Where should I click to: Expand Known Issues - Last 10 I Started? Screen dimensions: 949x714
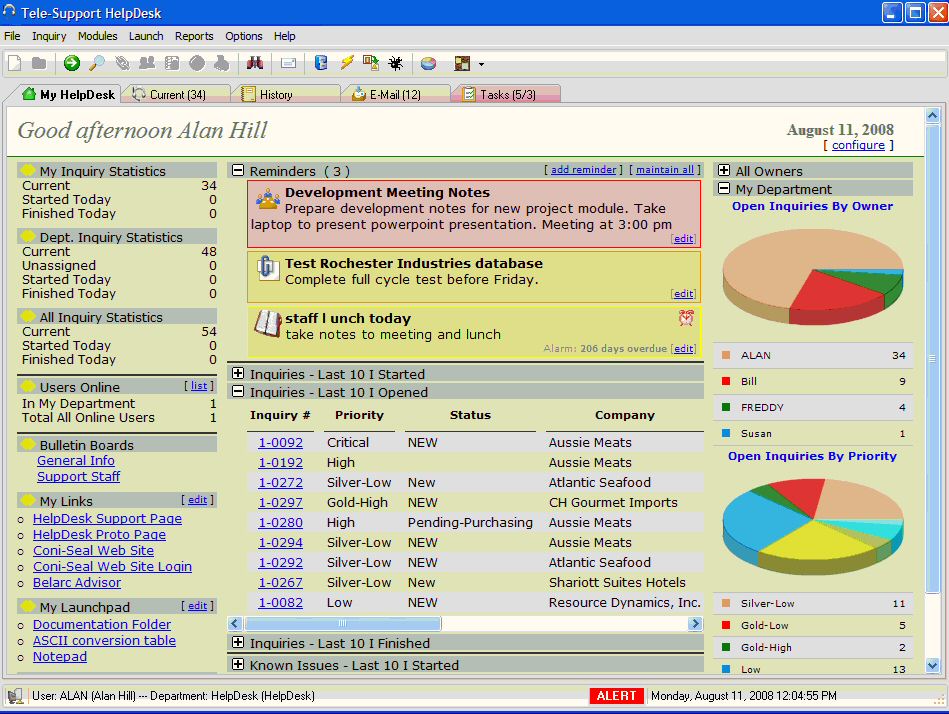[x=238, y=664]
